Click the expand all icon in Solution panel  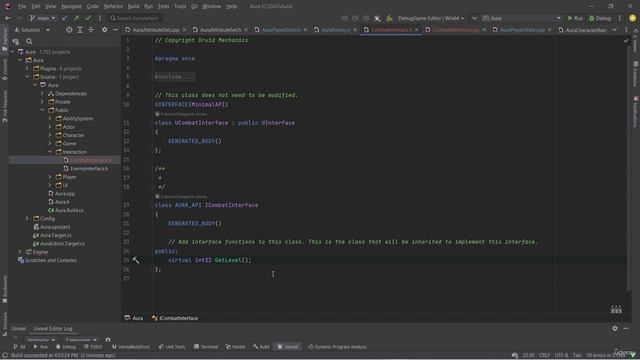click(80, 30)
